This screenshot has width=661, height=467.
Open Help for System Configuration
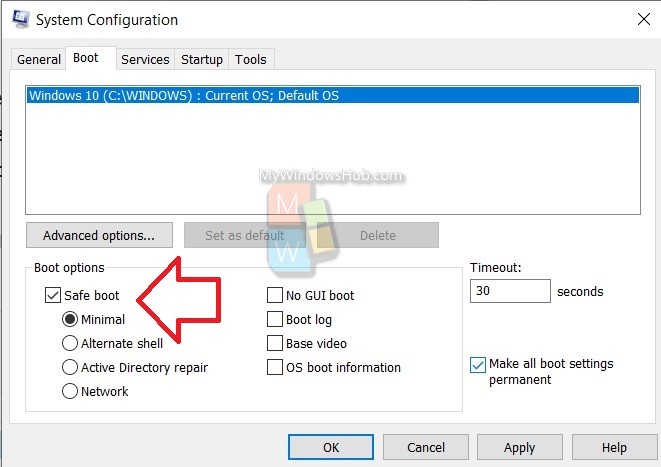[x=614, y=447]
